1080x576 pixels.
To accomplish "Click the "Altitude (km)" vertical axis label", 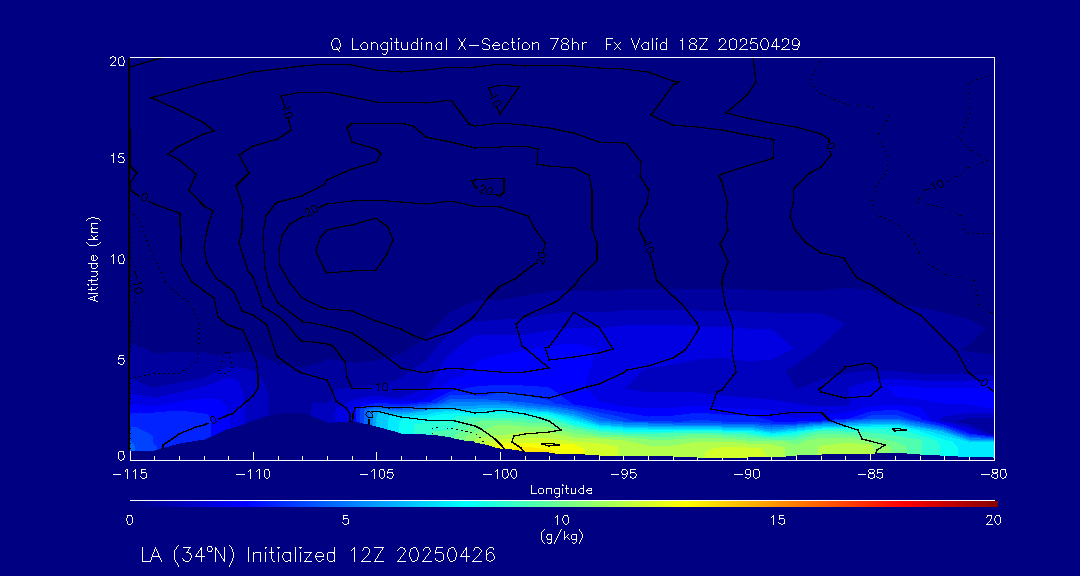I will point(93,259).
